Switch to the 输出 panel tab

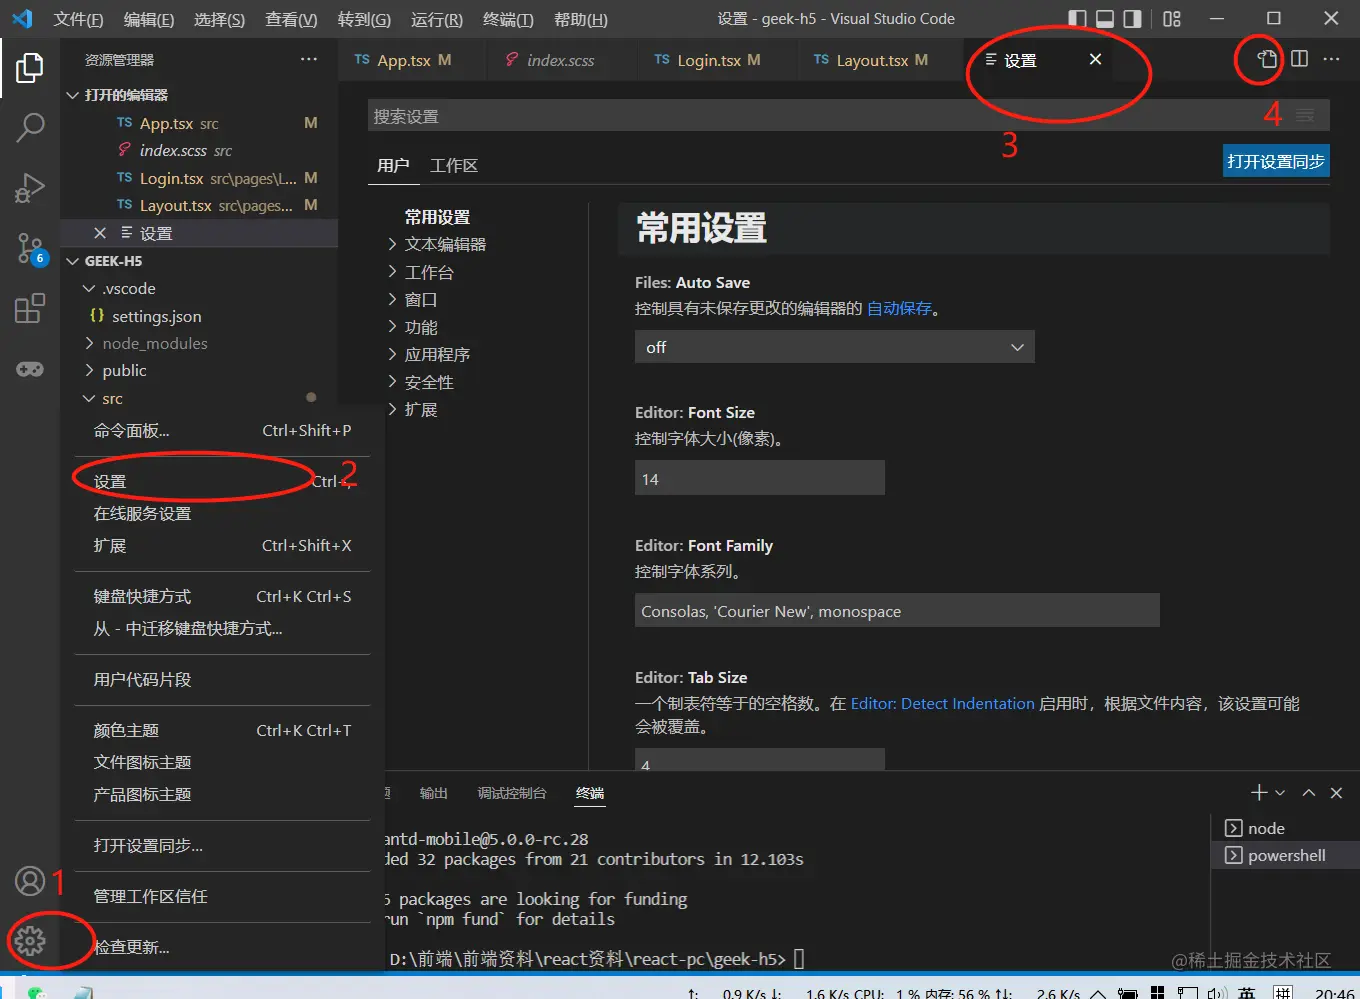coord(433,793)
